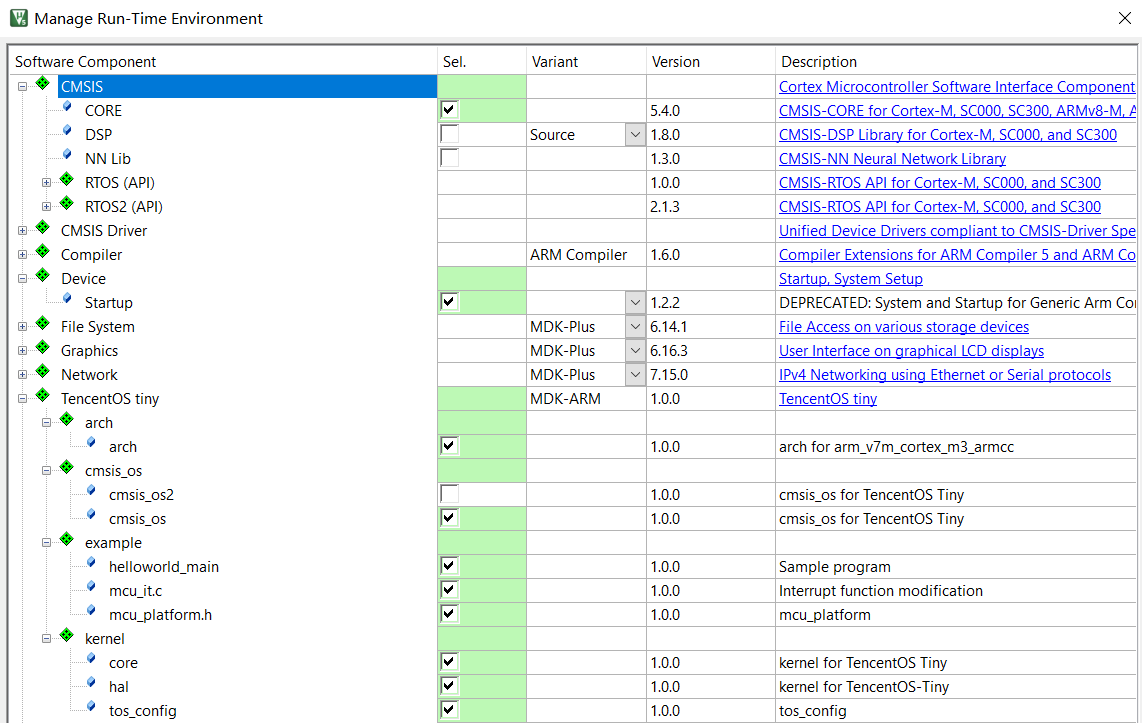Uncheck the tos_config checkbox
Screen dimensions: 1142x723
coord(449,711)
